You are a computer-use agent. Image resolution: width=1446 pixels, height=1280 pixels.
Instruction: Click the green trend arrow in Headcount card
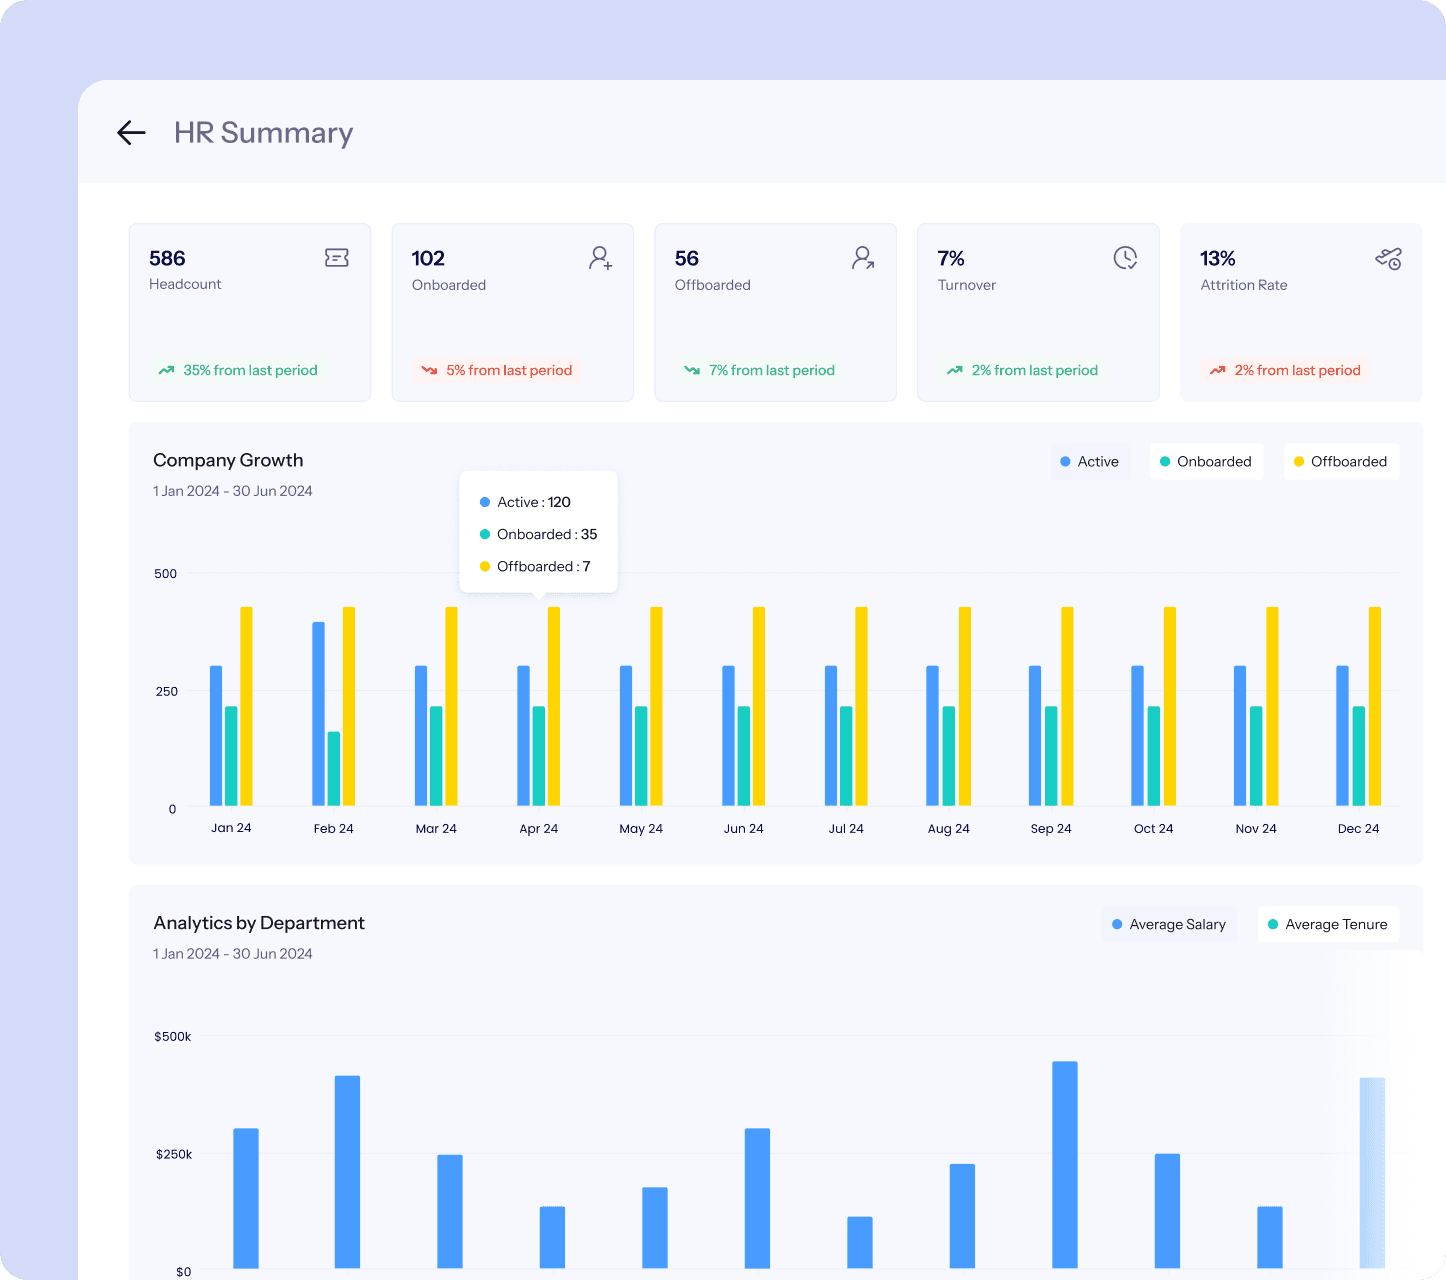tap(166, 370)
